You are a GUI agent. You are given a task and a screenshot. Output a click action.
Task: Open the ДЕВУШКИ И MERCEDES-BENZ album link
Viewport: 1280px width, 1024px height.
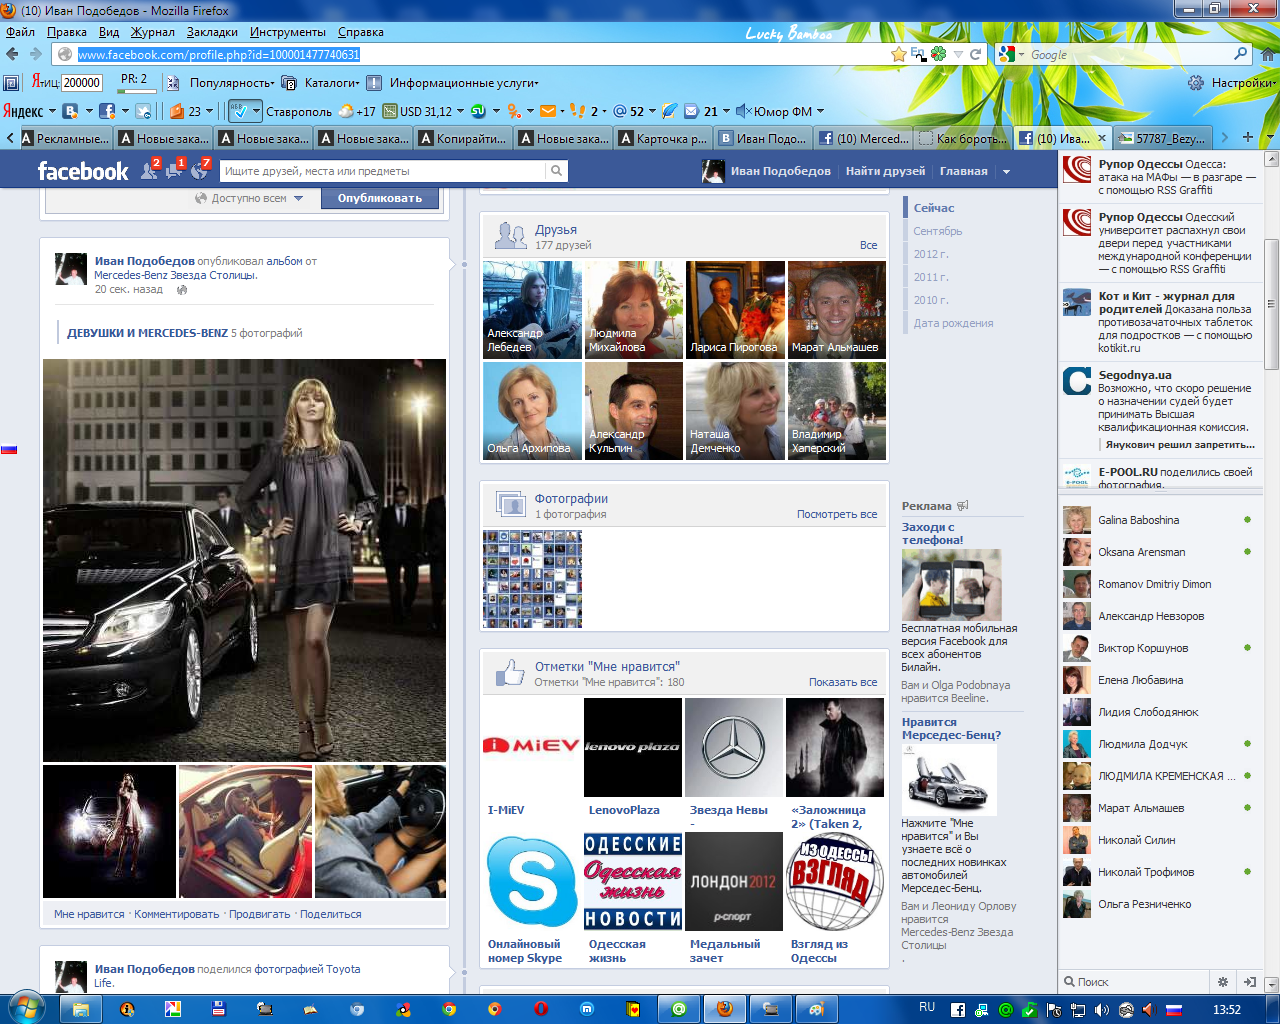[147, 333]
